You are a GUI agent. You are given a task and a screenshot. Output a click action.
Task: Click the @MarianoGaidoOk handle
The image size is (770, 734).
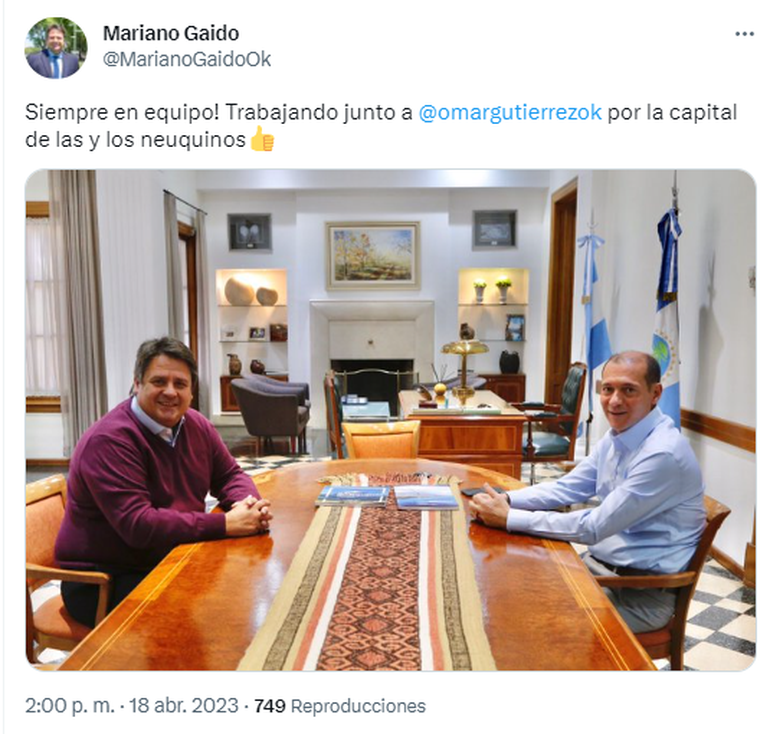(187, 59)
